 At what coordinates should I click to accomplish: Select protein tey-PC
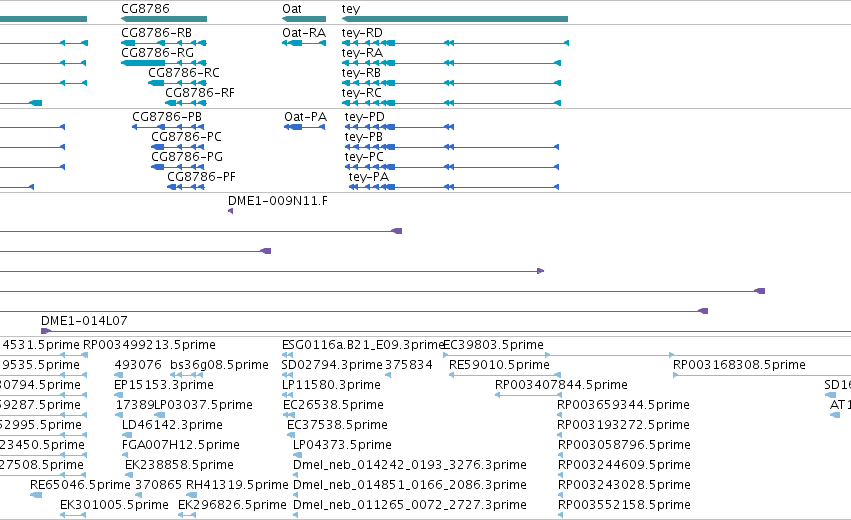(x=452, y=167)
